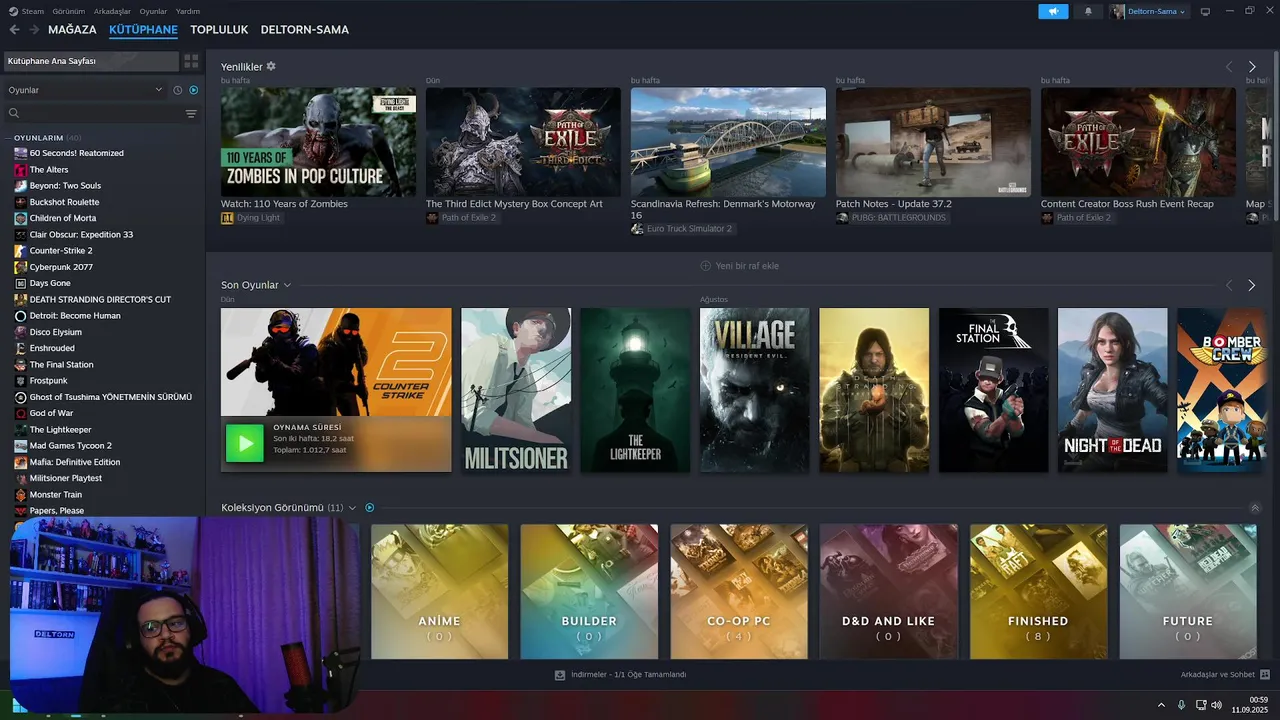Expand the Oyunlar dropdown filter
The height and width of the screenshot is (720, 1280).
(85, 90)
